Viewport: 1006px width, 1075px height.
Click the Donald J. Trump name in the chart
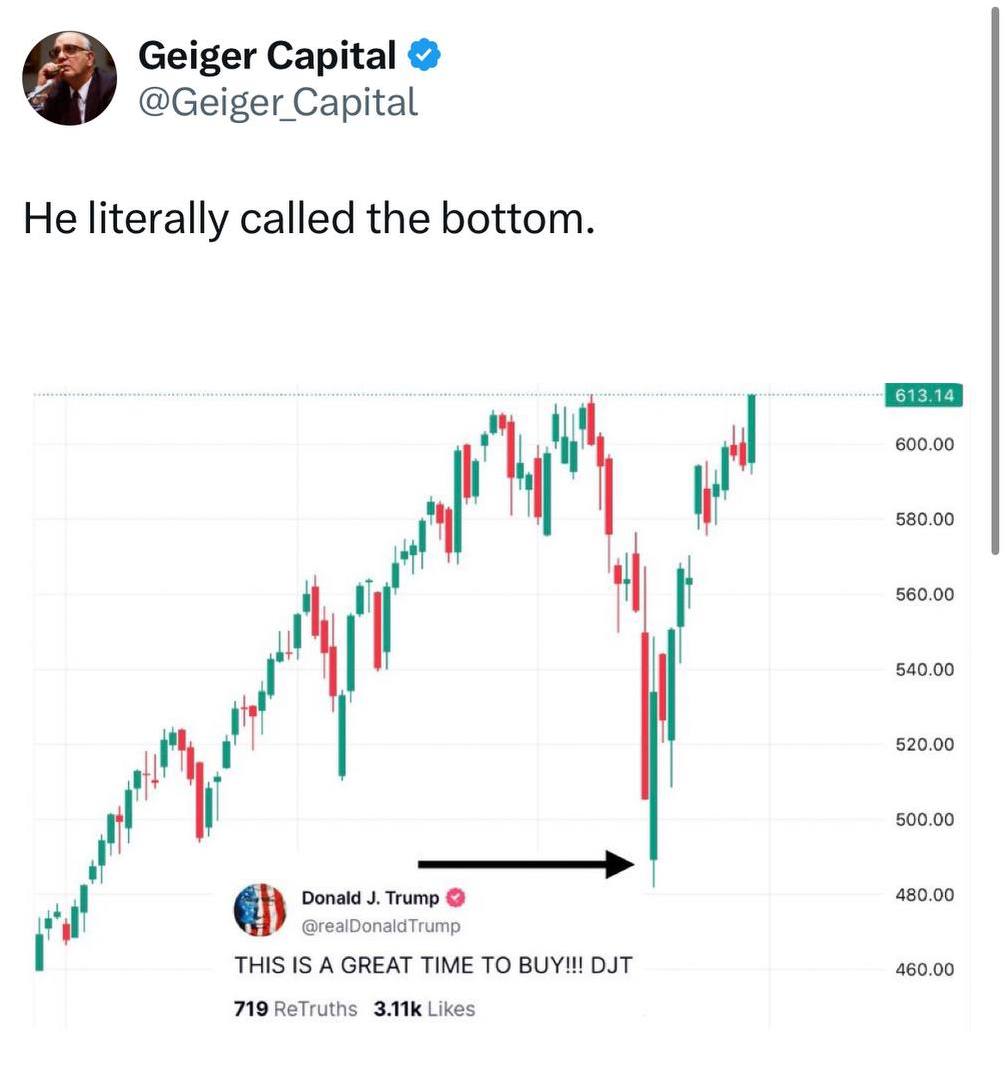(370, 898)
